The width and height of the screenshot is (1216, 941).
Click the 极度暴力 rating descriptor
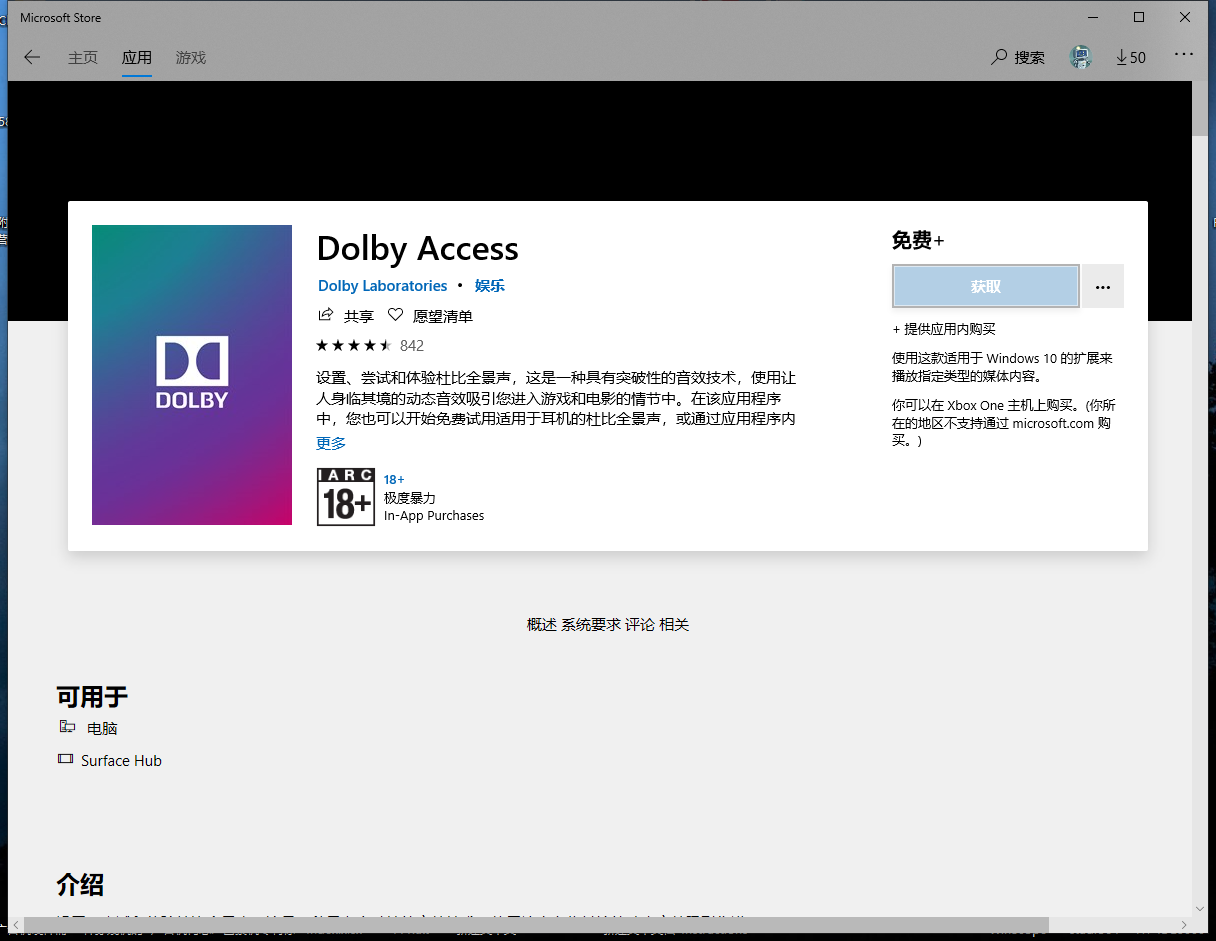pos(410,498)
